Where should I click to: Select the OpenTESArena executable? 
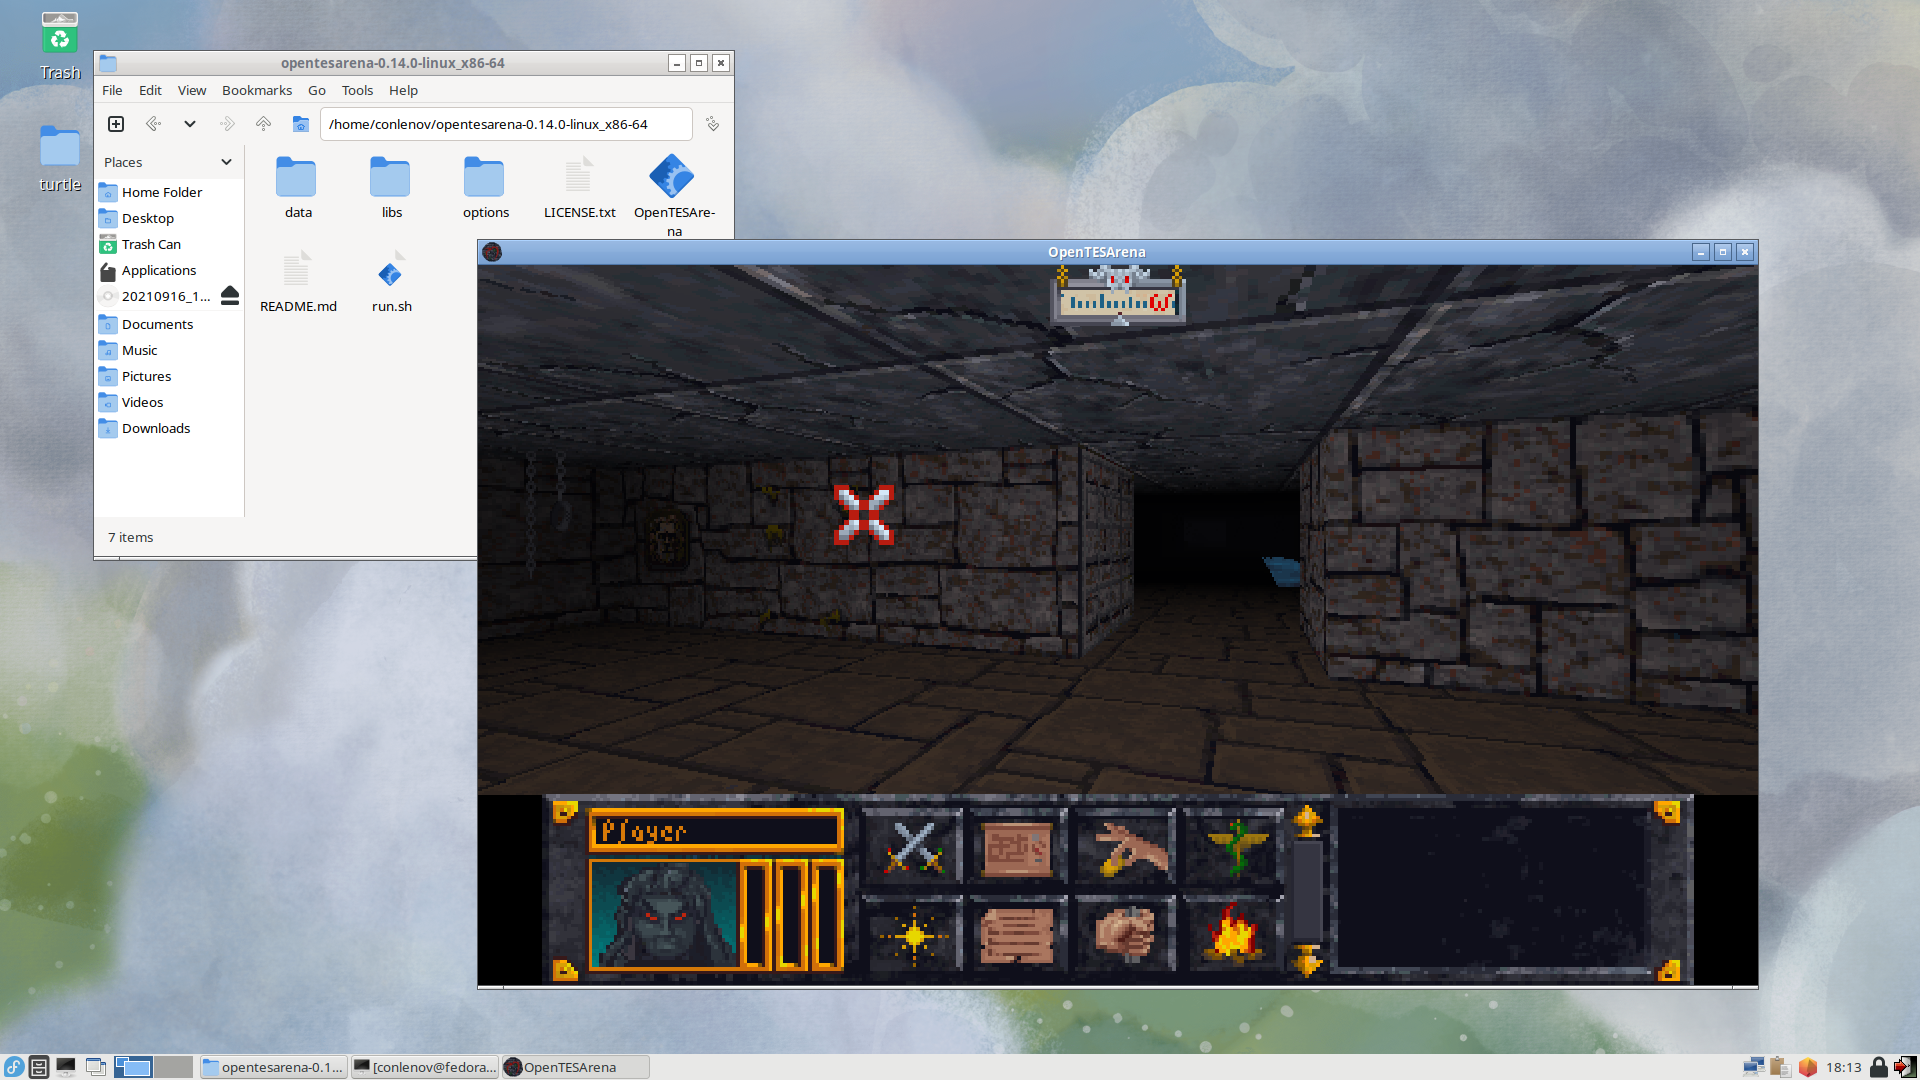click(x=673, y=195)
